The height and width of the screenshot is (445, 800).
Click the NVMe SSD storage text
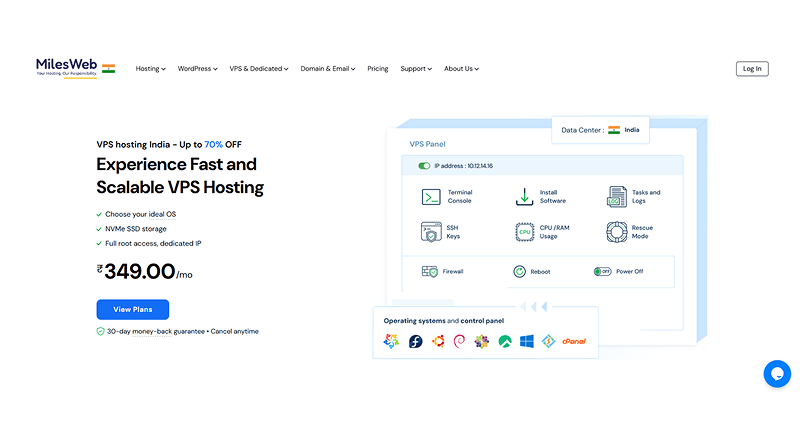click(136, 229)
